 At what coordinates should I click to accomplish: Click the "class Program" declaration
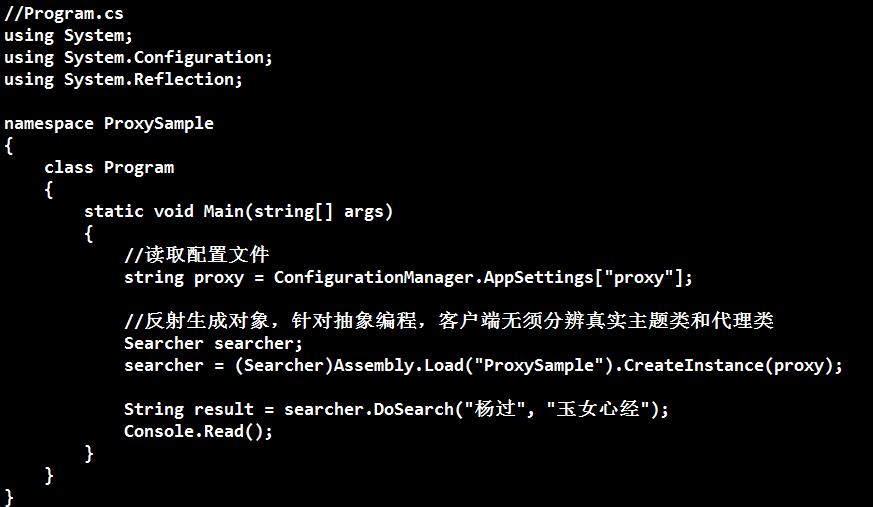pos(109,167)
